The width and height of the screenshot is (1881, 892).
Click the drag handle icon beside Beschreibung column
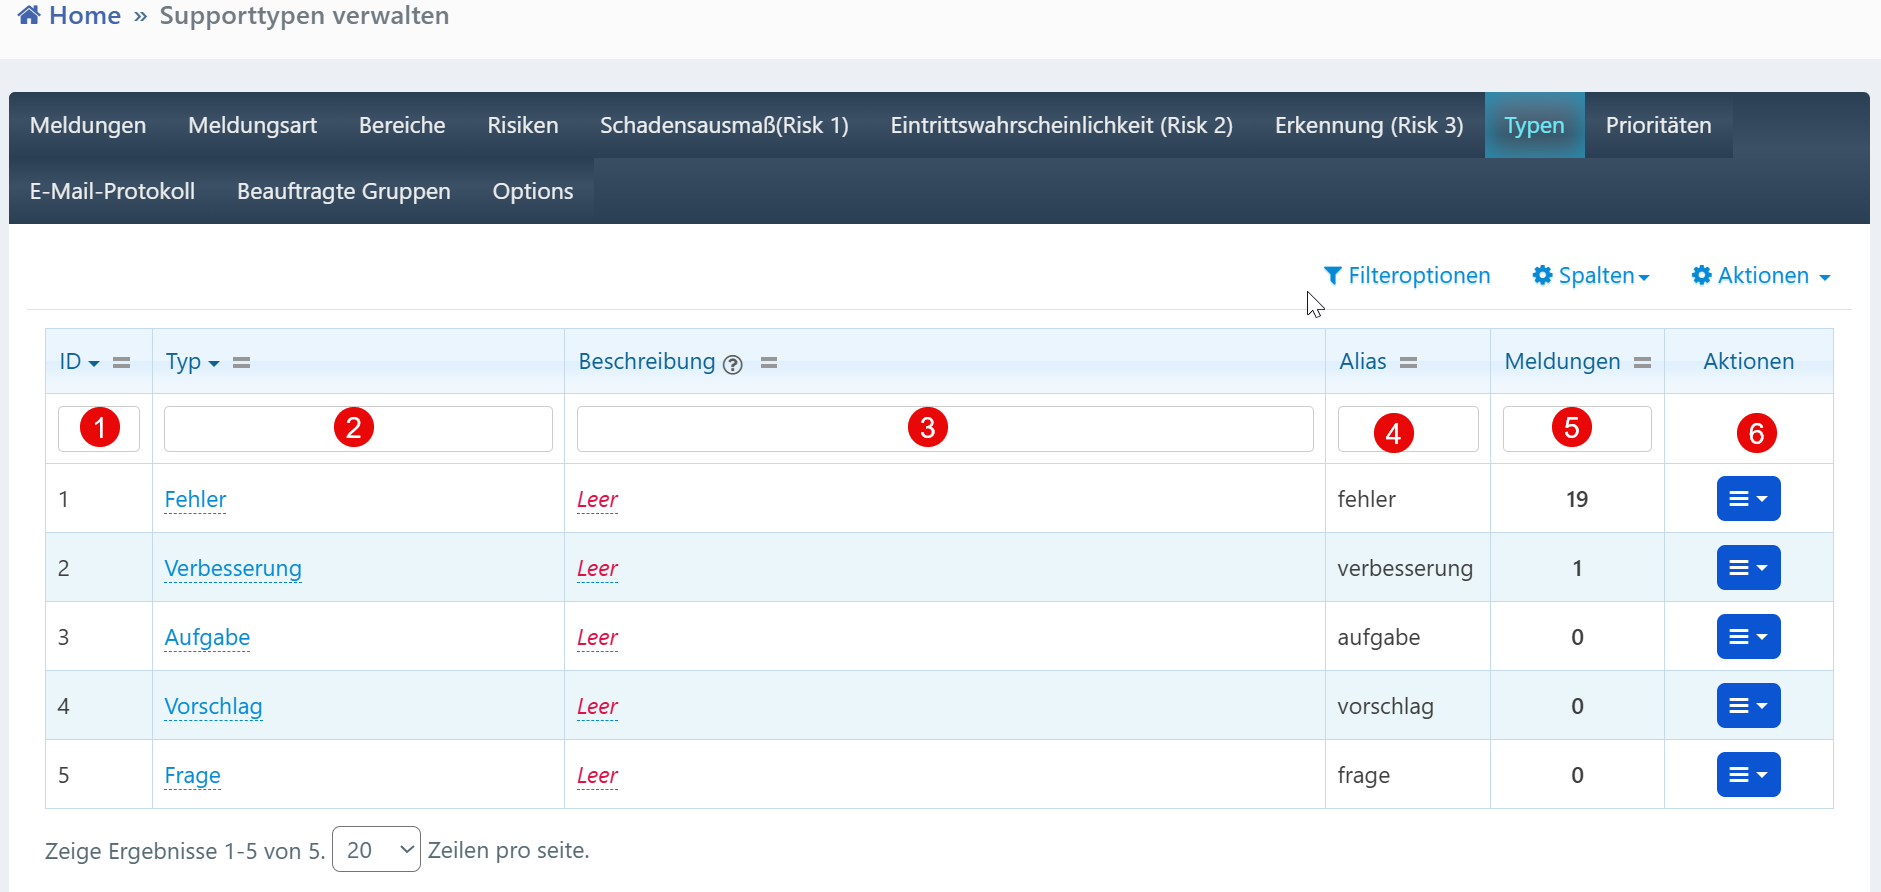tap(769, 363)
